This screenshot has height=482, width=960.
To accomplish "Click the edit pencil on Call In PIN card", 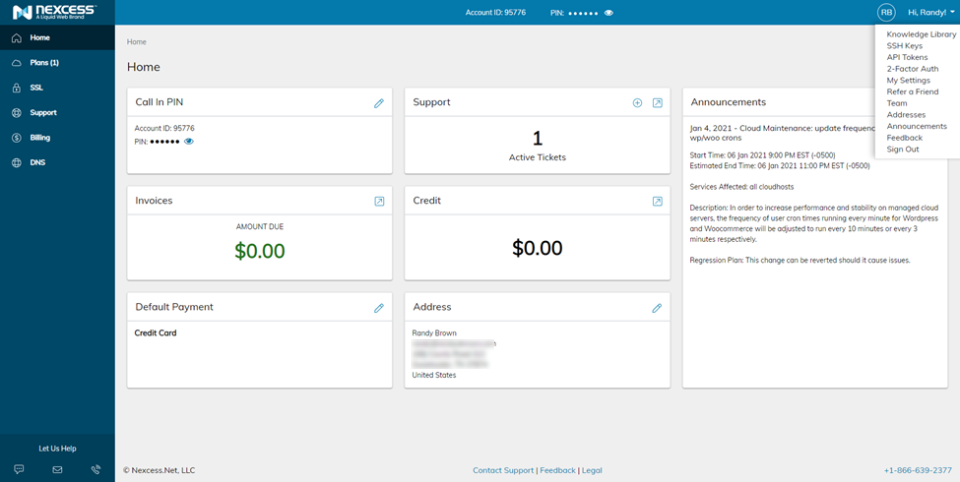I will pyautogui.click(x=379, y=103).
